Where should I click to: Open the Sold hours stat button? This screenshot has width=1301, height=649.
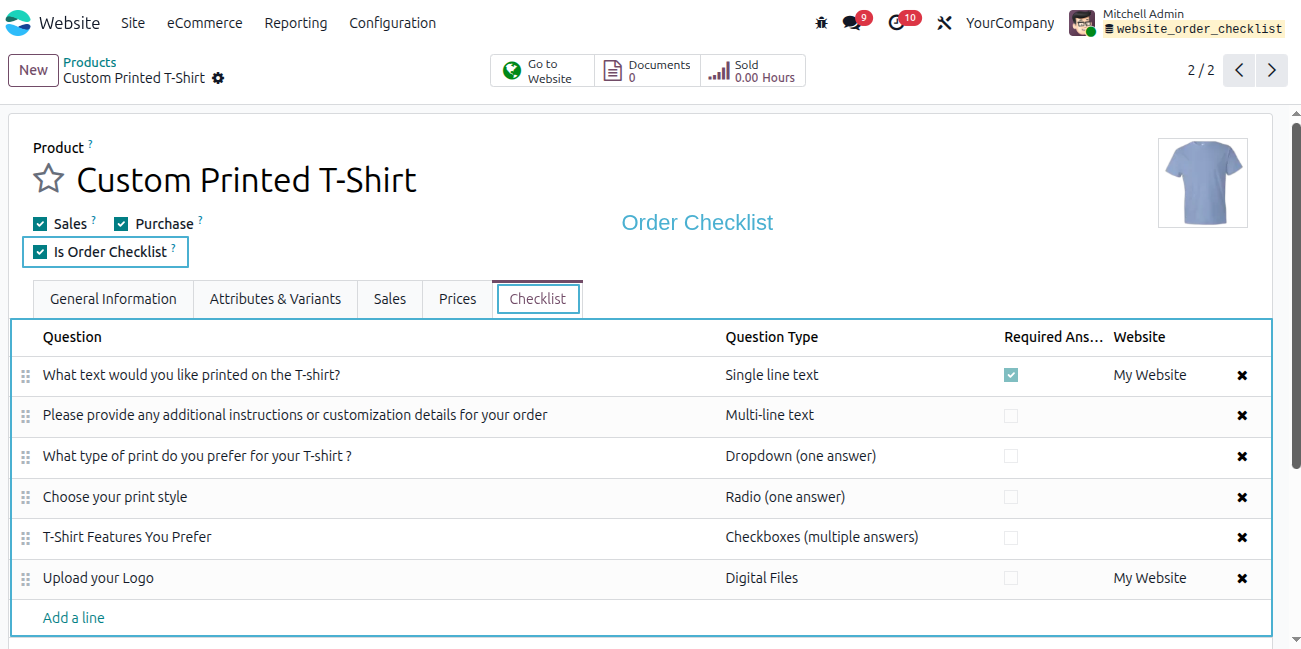click(x=753, y=71)
